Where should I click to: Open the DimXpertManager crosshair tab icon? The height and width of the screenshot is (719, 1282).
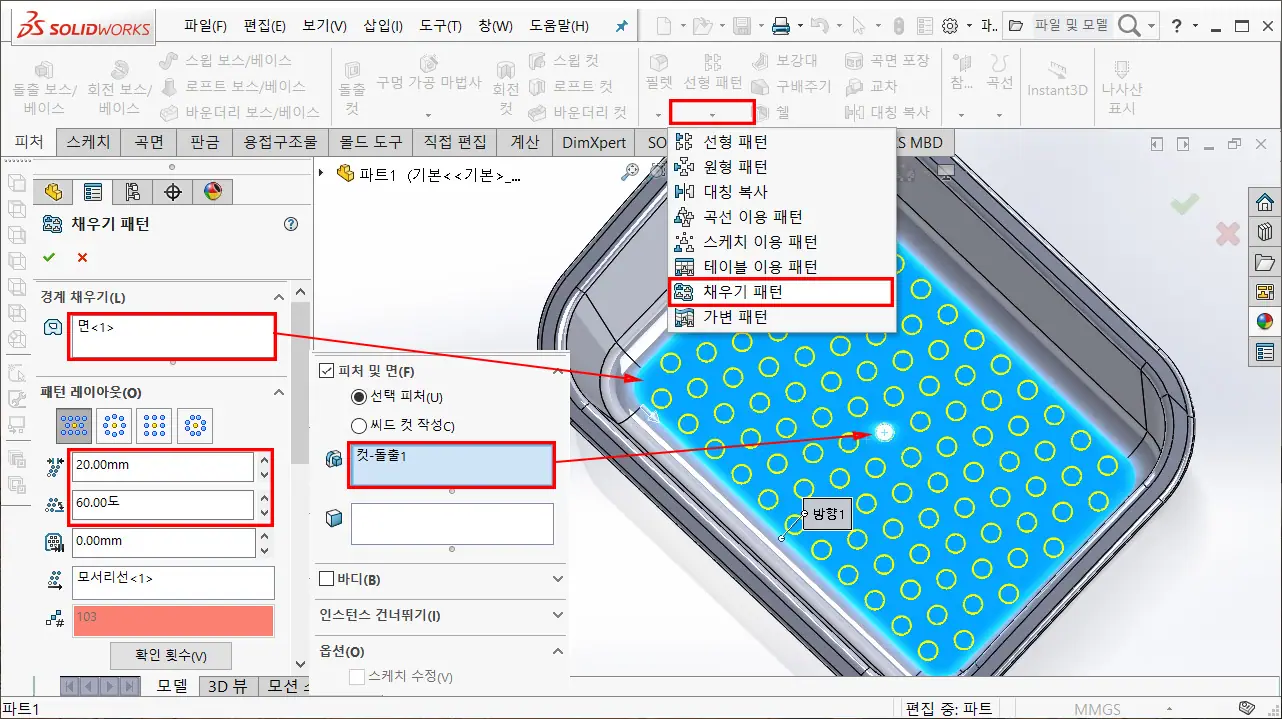172,192
